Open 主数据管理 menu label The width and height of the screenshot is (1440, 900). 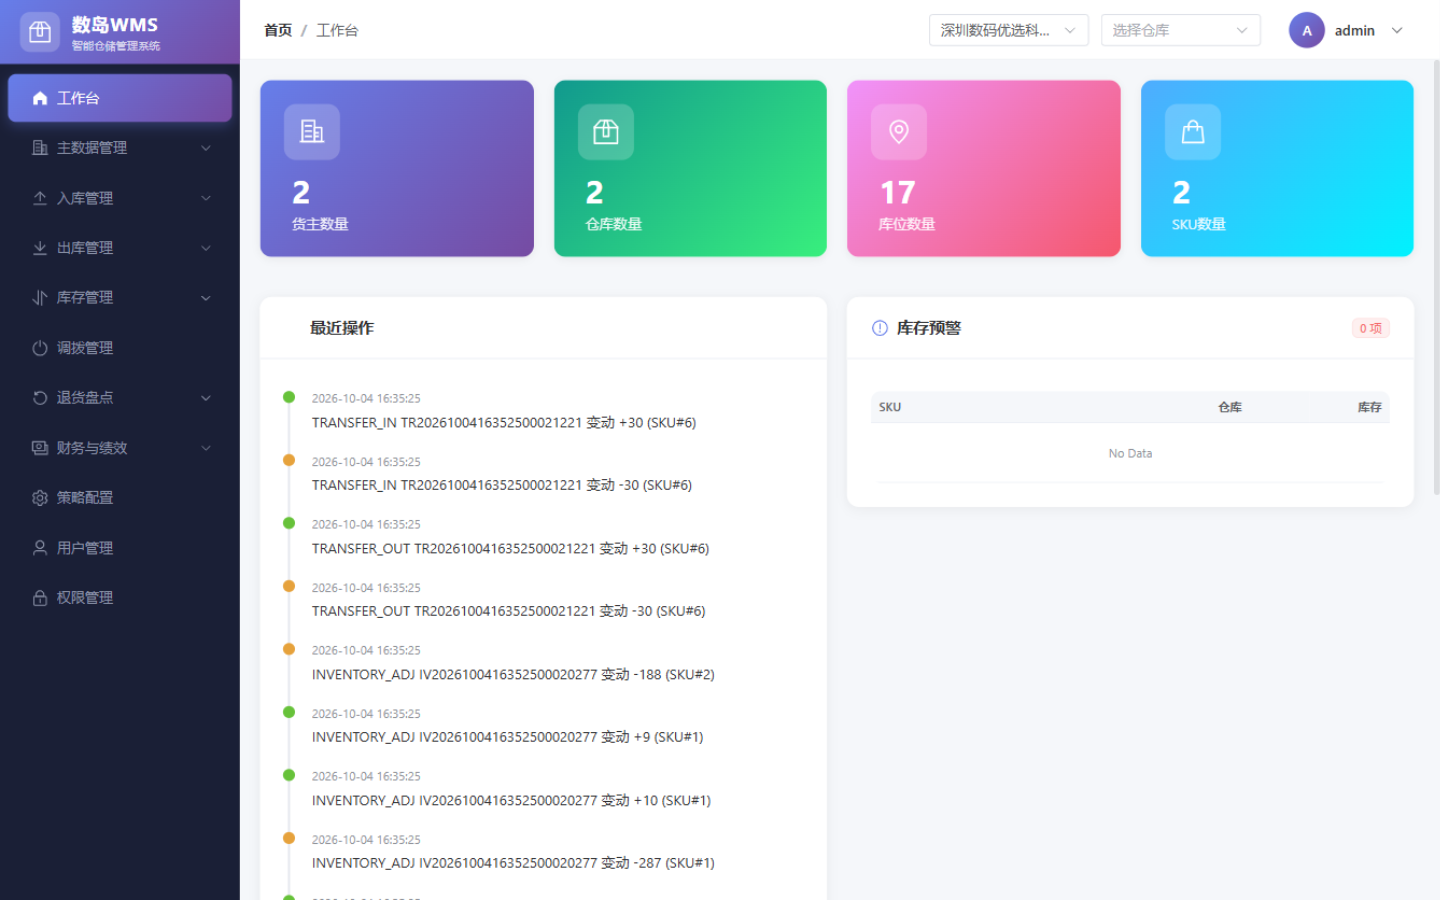92,148
